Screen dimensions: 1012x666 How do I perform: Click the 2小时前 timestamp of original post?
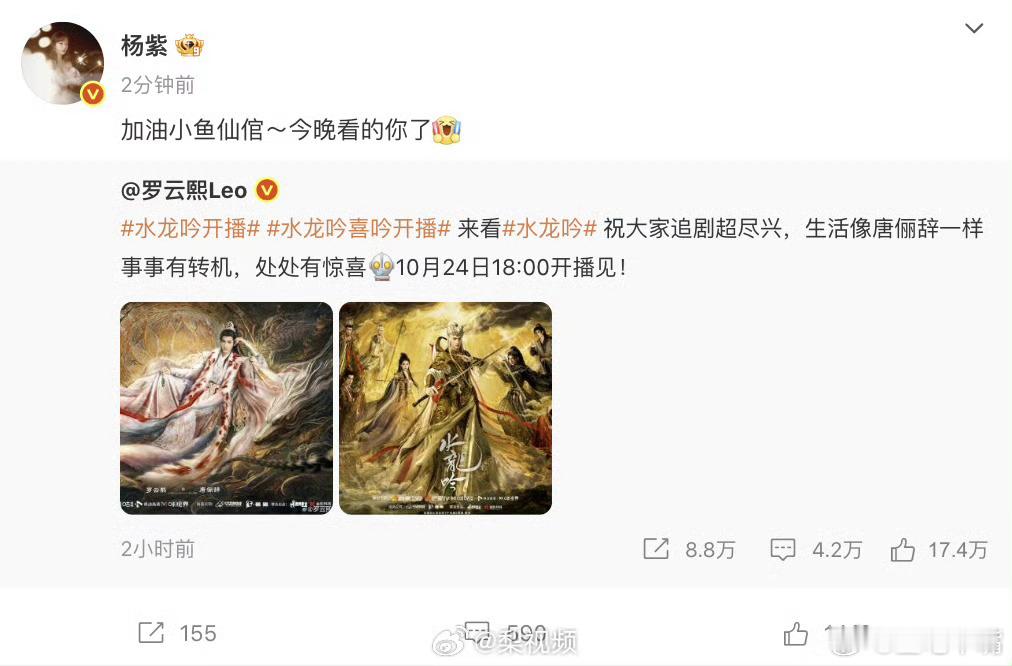pyautogui.click(x=157, y=549)
